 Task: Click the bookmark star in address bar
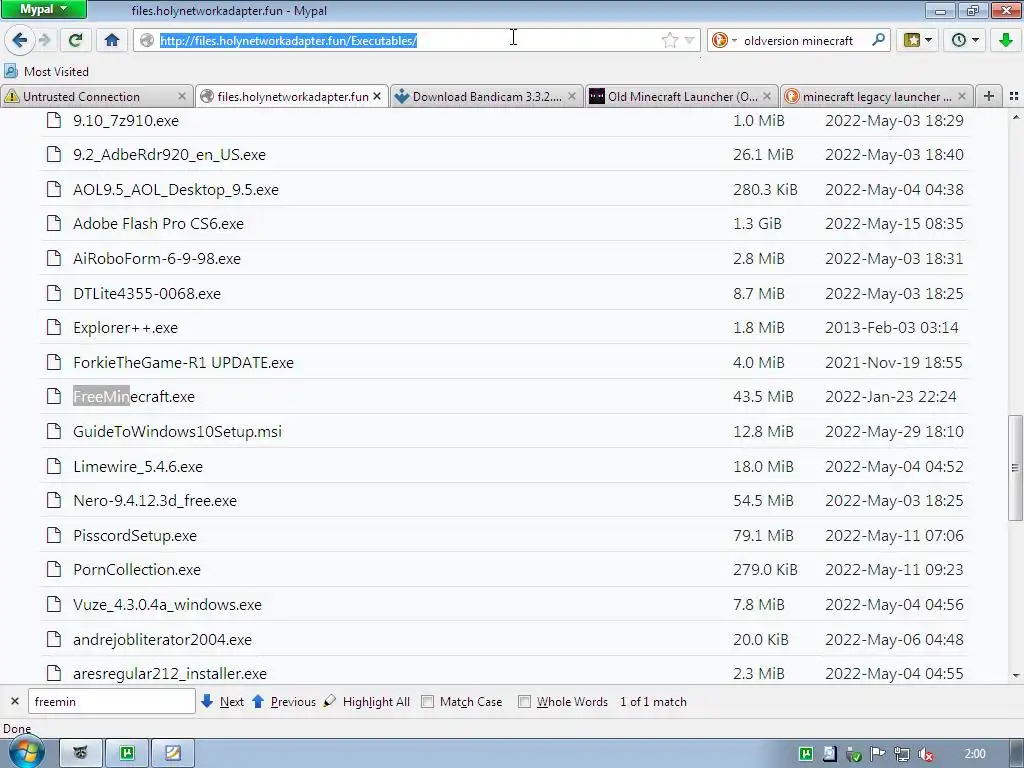[669, 40]
